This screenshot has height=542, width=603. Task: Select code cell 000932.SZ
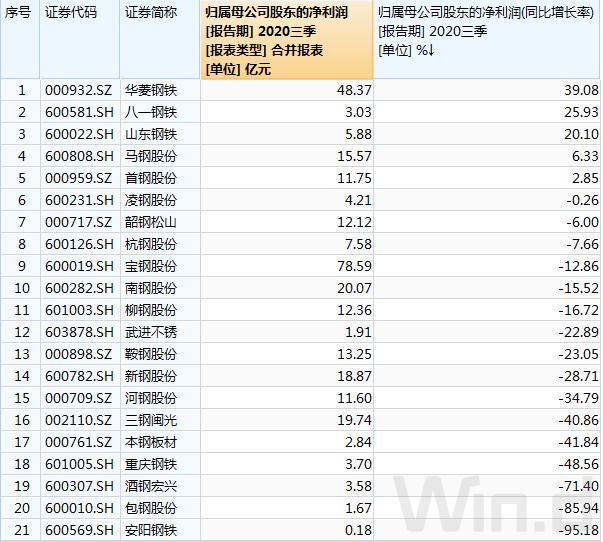pos(78,90)
